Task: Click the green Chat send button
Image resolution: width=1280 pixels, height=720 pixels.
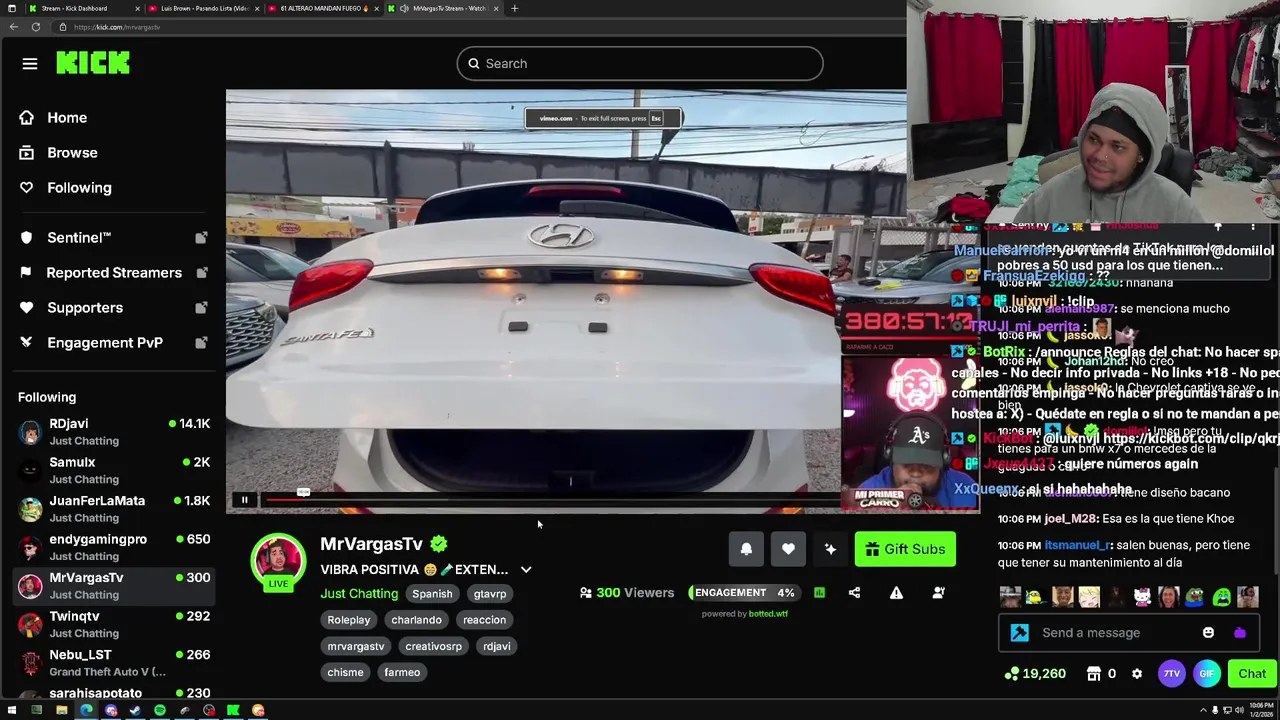Action: click(1252, 674)
